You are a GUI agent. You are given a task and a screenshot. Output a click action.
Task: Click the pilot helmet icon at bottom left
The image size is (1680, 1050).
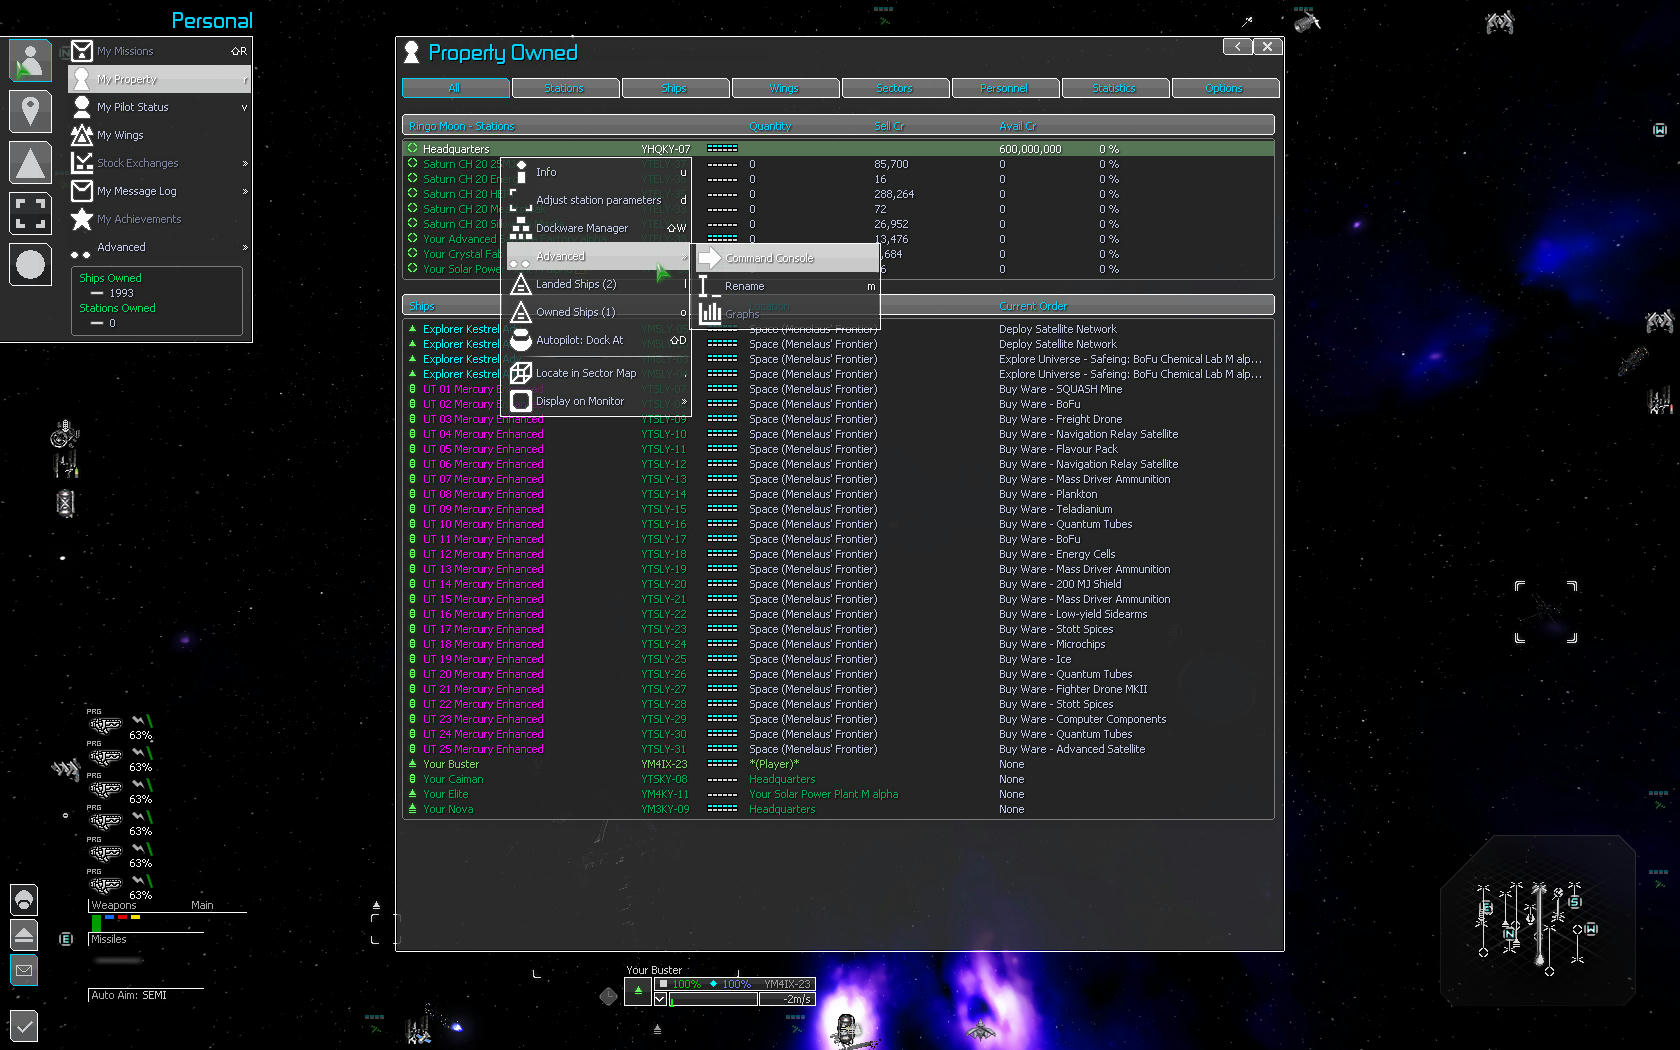click(x=24, y=900)
